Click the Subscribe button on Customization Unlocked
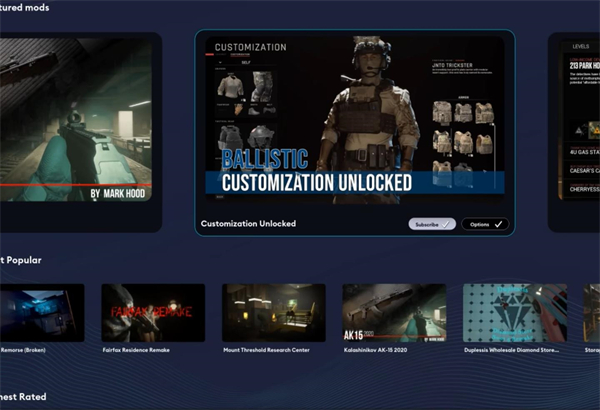The height and width of the screenshot is (410, 600). [432, 224]
